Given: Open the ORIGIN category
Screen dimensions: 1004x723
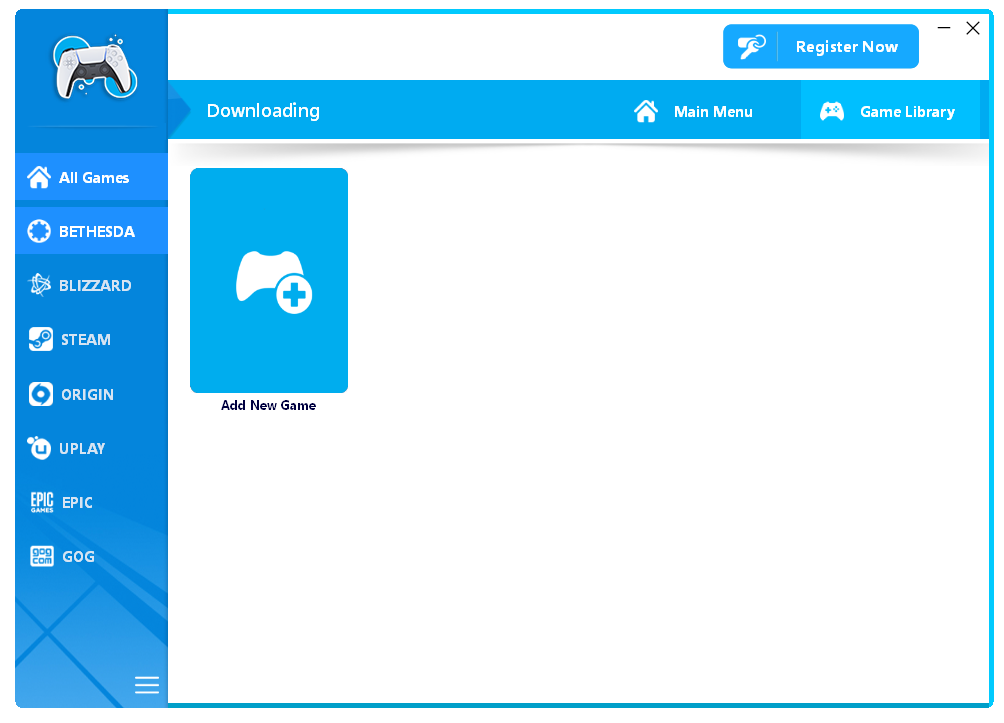Looking at the screenshot, I should click(92, 394).
